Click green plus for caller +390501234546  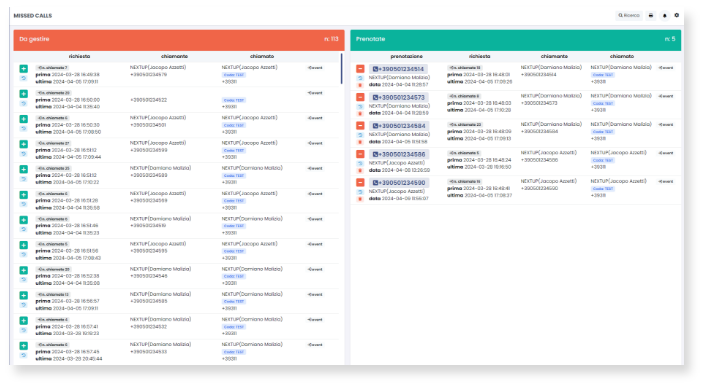(x=23, y=270)
